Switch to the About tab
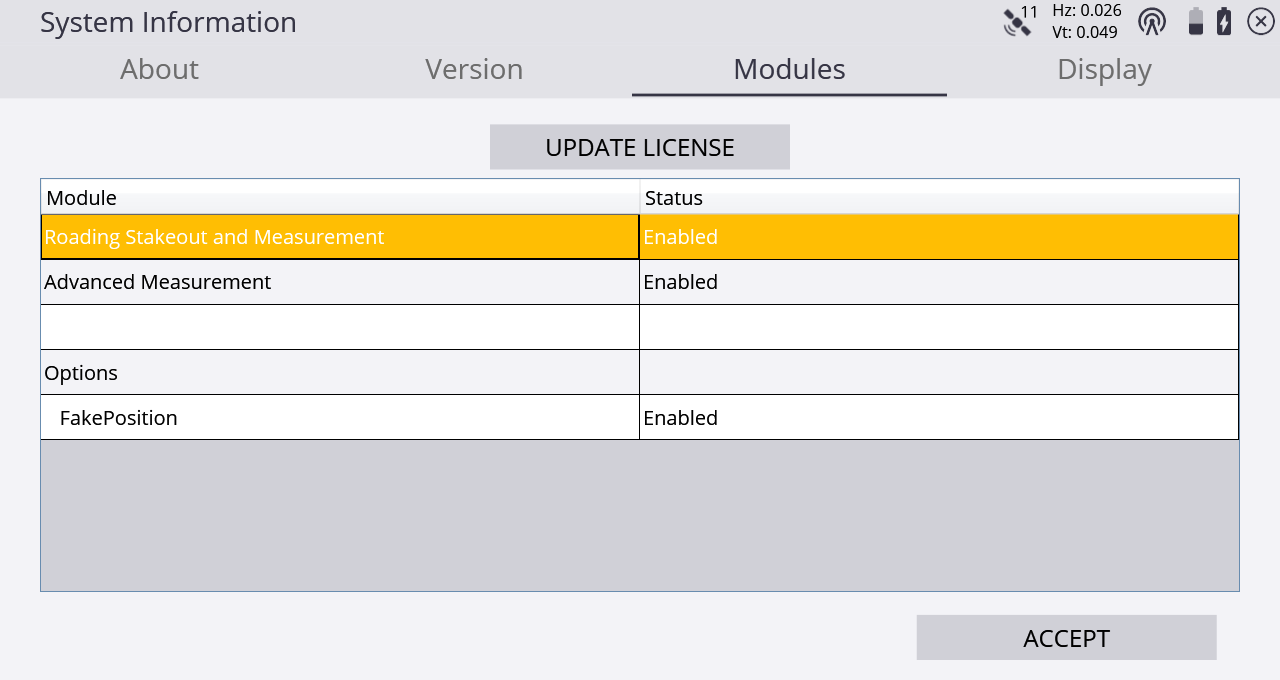The image size is (1280, 680). (x=159, y=69)
